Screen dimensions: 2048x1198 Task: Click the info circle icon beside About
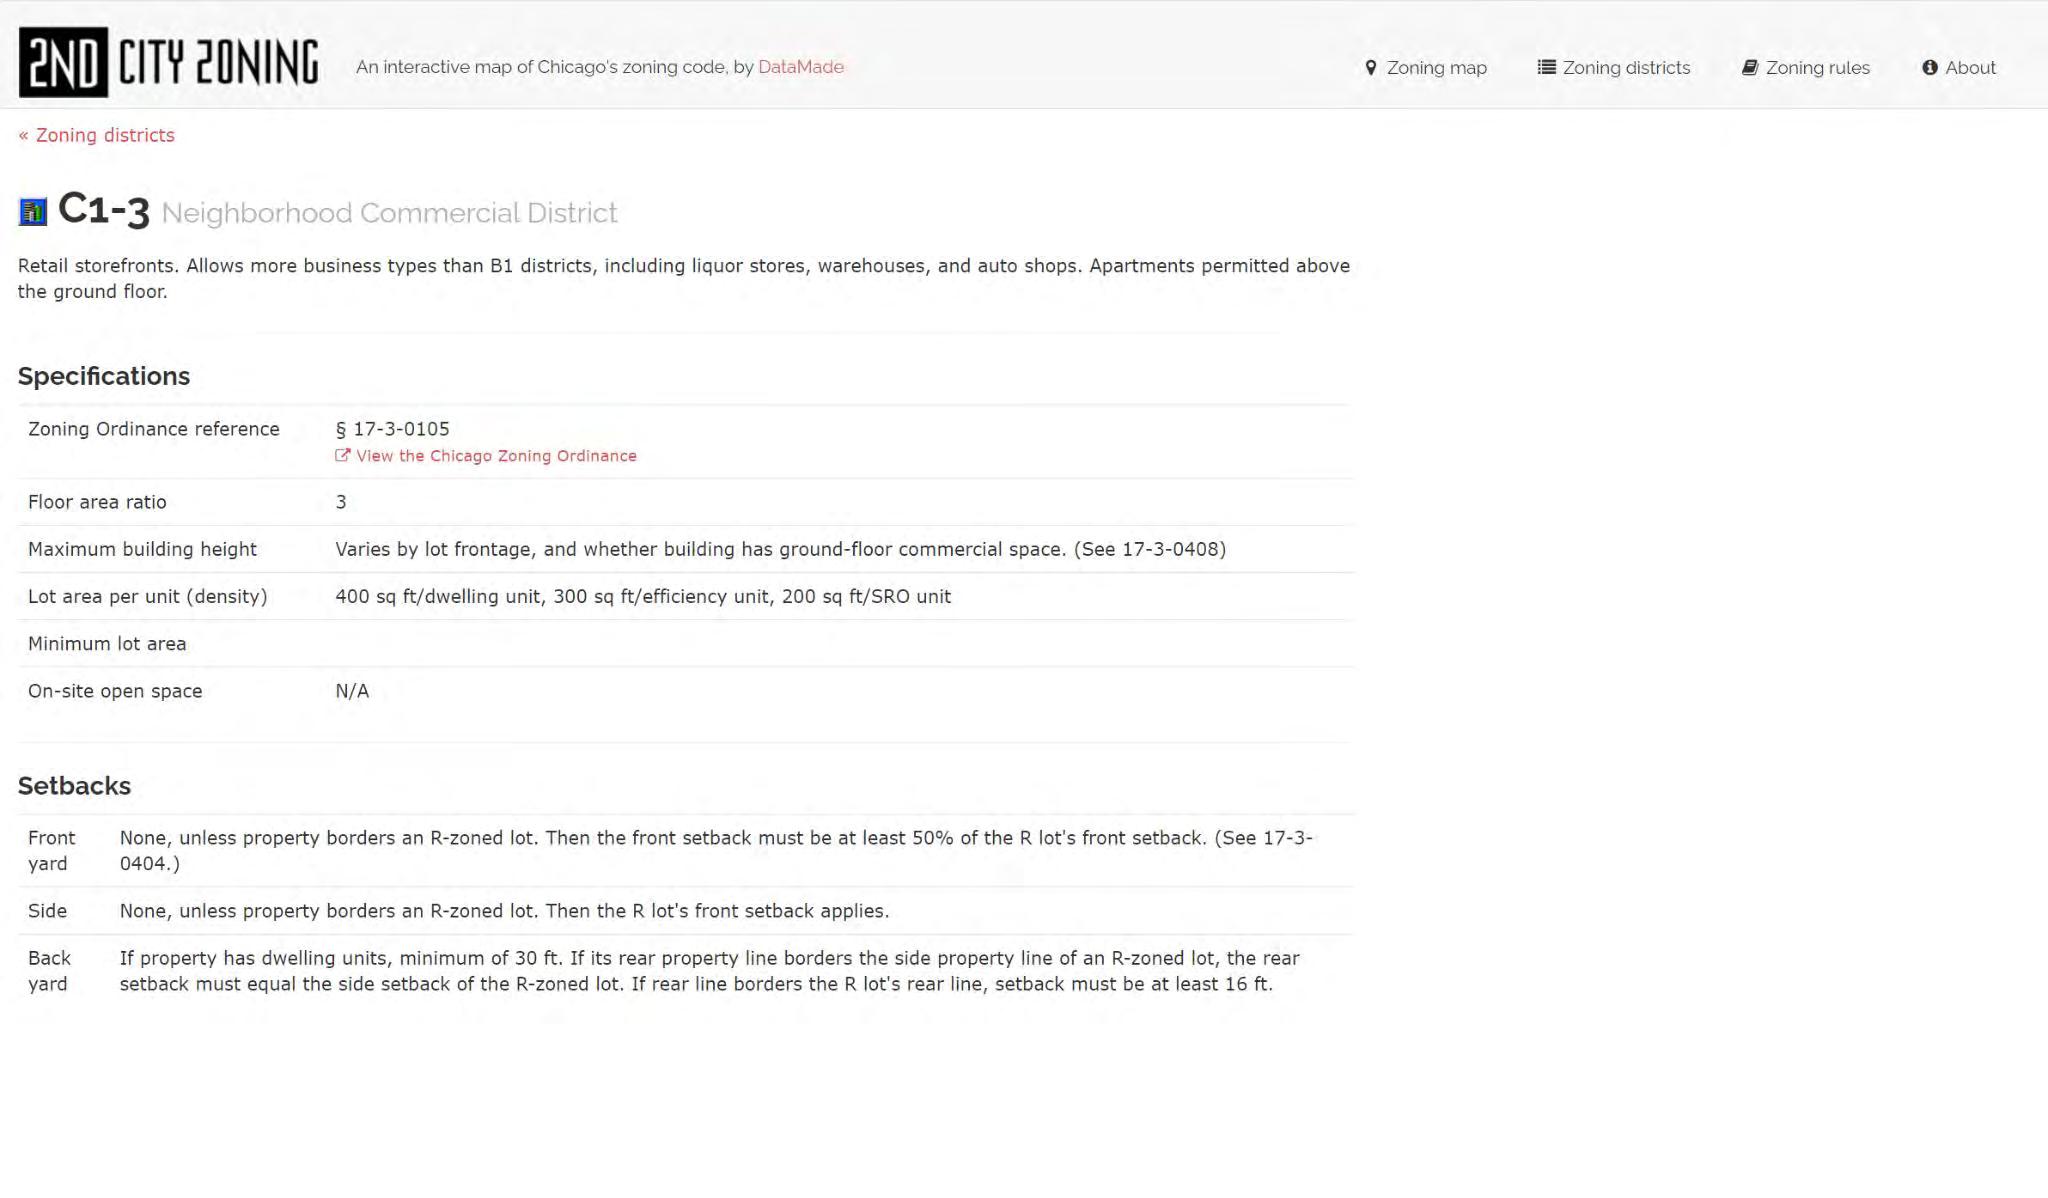(1929, 68)
